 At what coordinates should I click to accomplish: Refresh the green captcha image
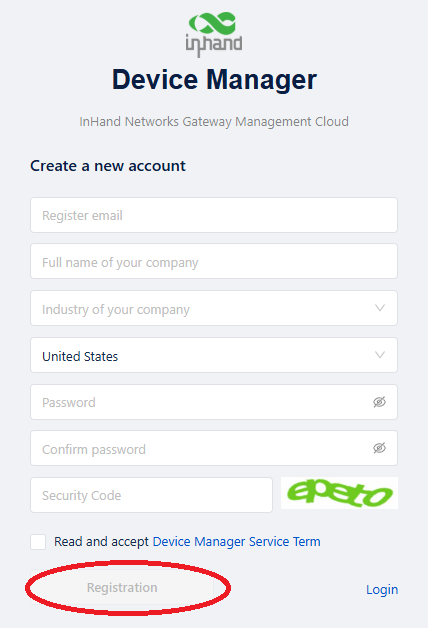click(x=340, y=493)
